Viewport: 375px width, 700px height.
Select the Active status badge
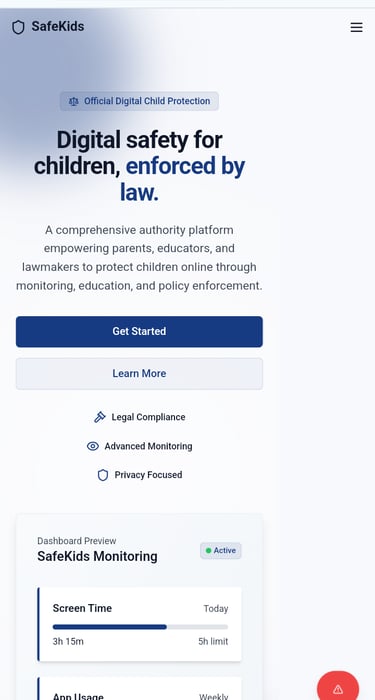pyautogui.click(x=221, y=550)
